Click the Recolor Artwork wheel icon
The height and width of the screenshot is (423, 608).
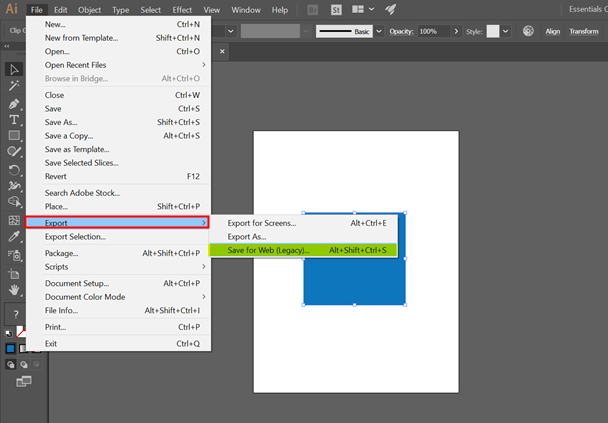tap(528, 31)
